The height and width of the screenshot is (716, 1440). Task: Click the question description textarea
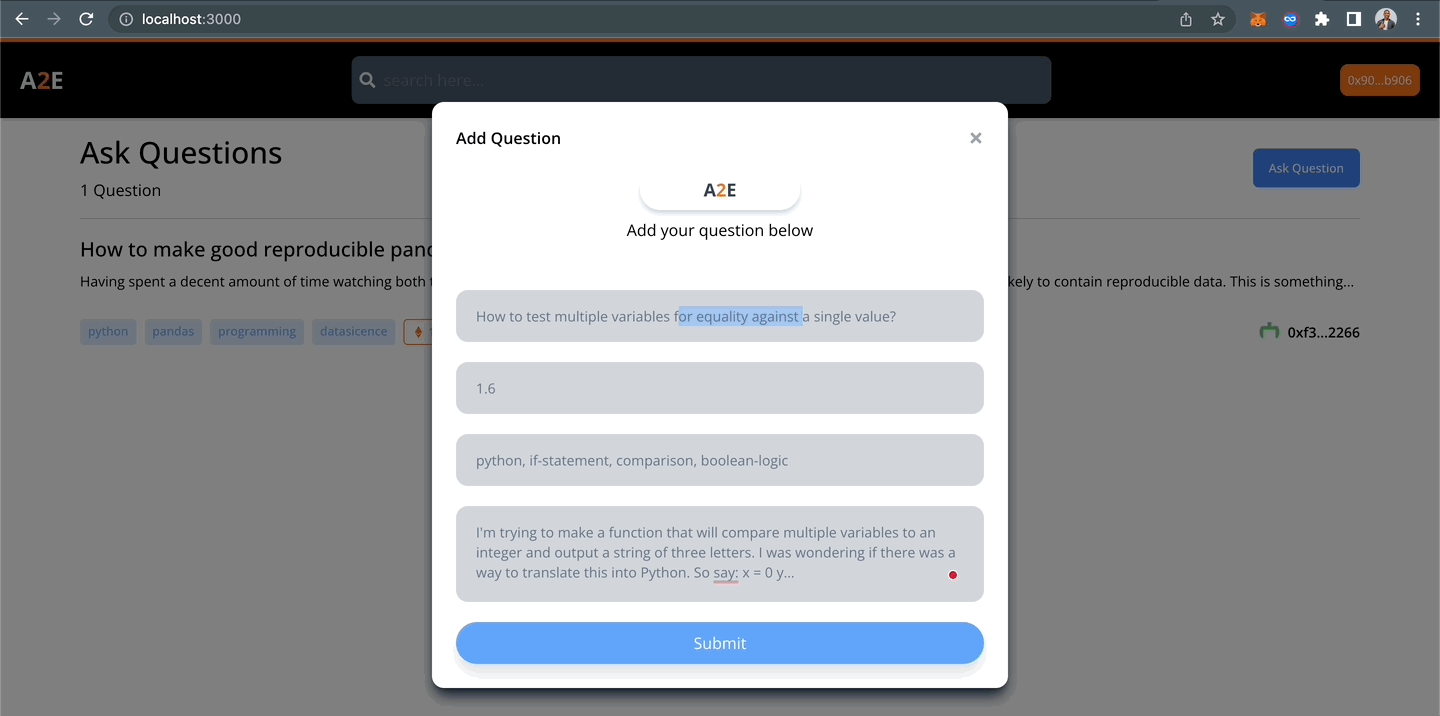[720, 553]
